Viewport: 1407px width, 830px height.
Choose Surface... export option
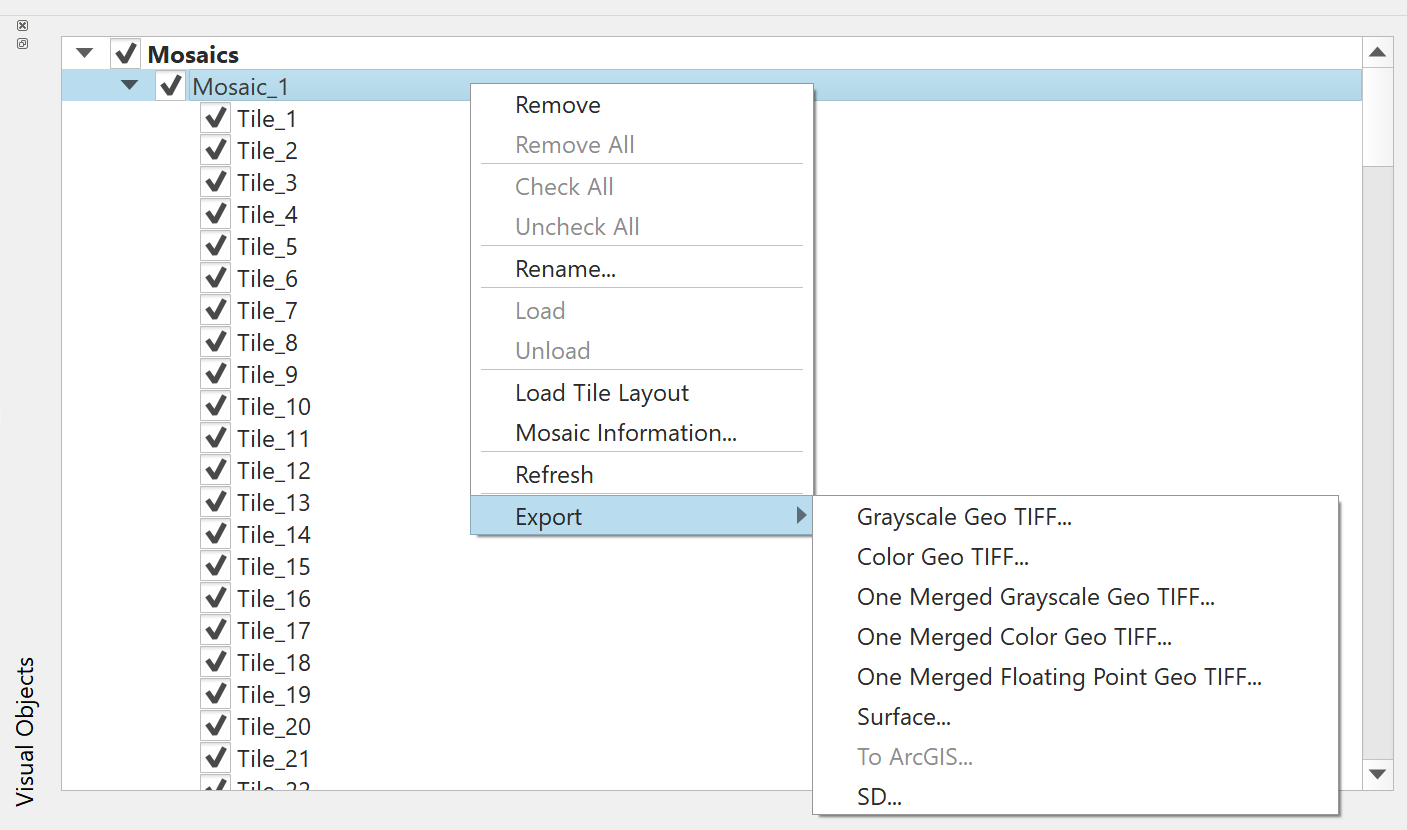pyautogui.click(x=903, y=717)
